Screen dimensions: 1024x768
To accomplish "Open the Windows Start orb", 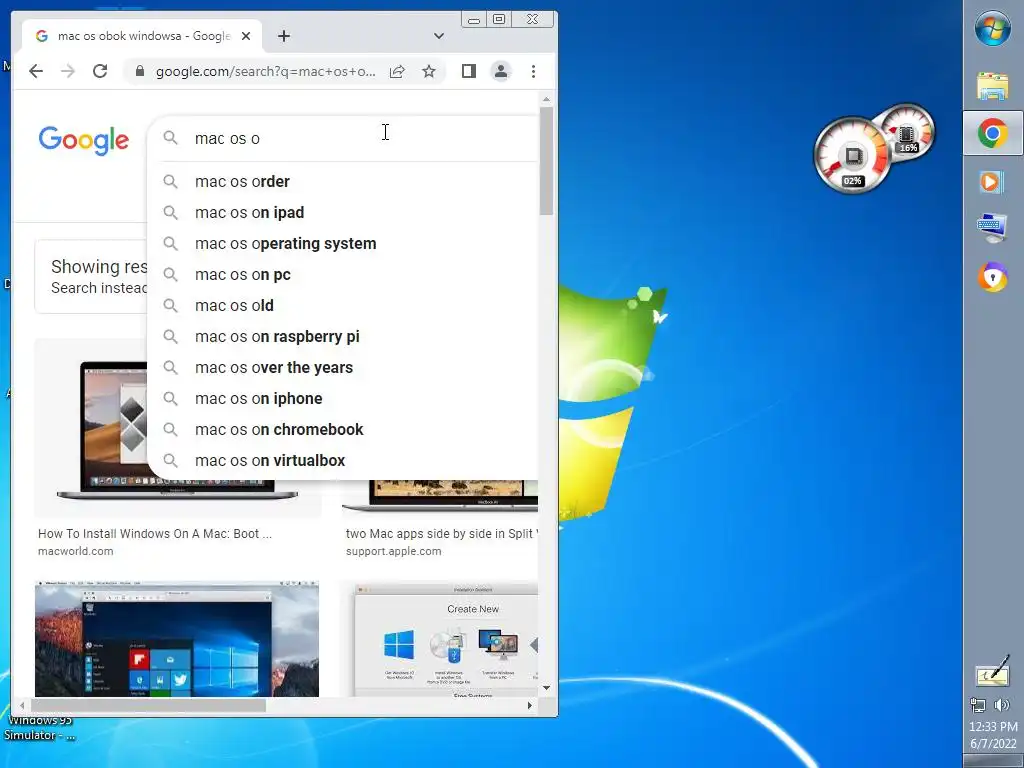I will (x=993, y=28).
